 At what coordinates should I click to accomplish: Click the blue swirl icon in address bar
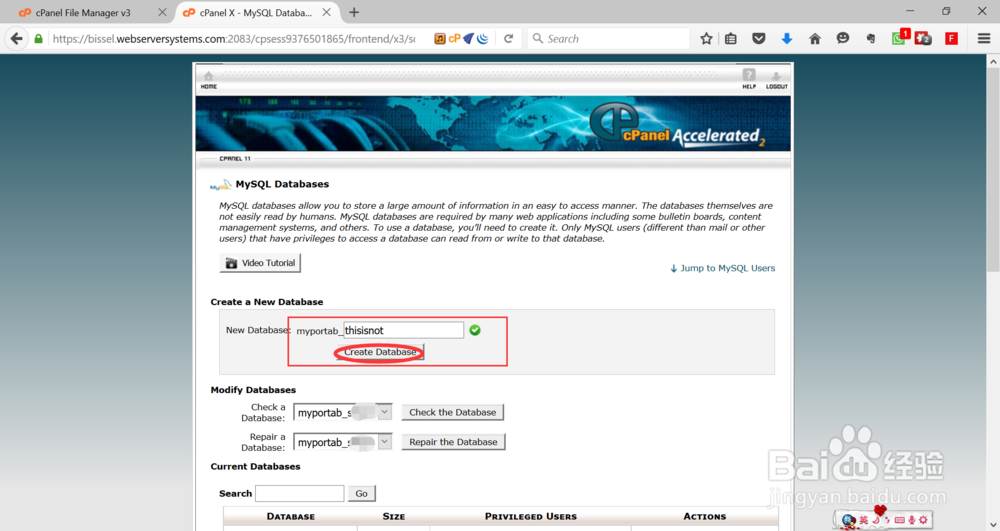[483, 39]
